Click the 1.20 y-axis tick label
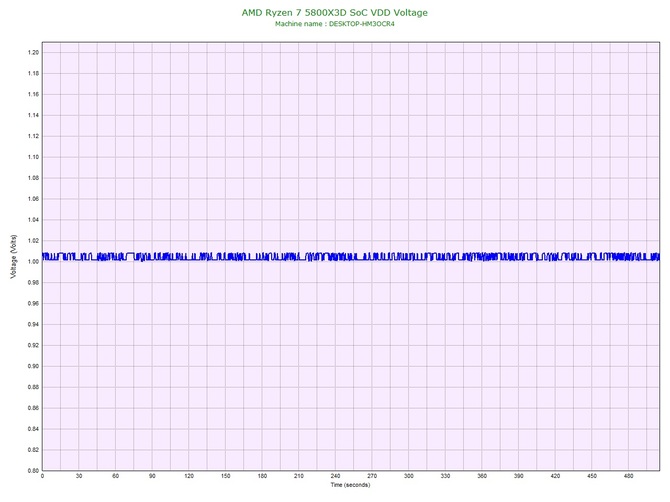 pos(33,53)
